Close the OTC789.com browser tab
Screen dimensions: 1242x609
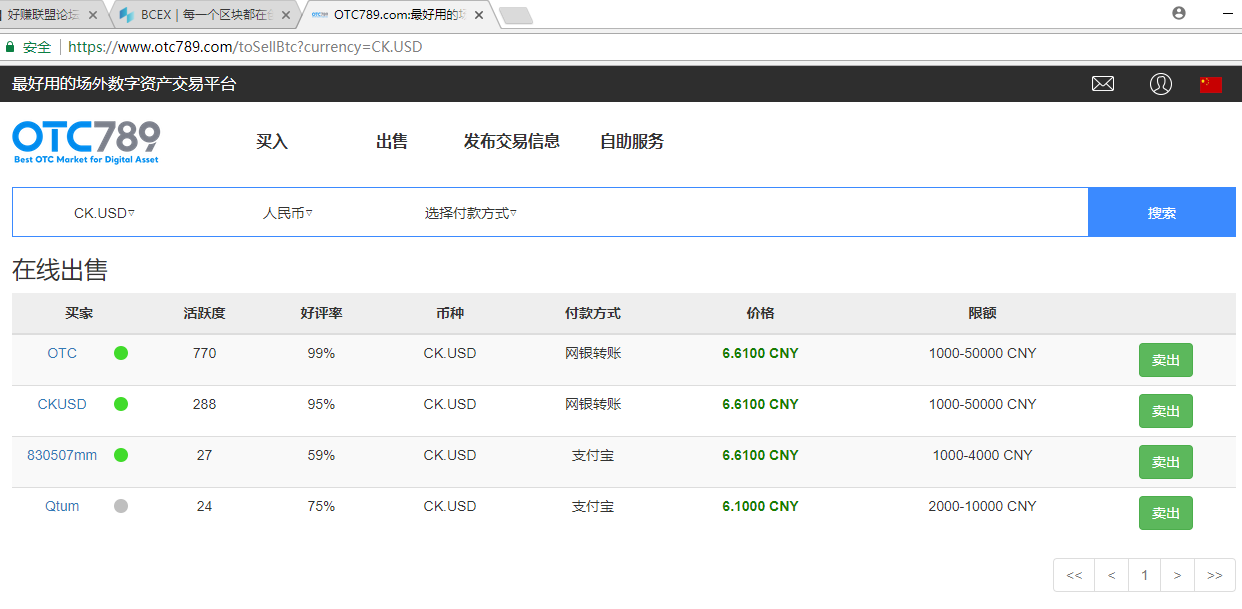click(x=478, y=15)
